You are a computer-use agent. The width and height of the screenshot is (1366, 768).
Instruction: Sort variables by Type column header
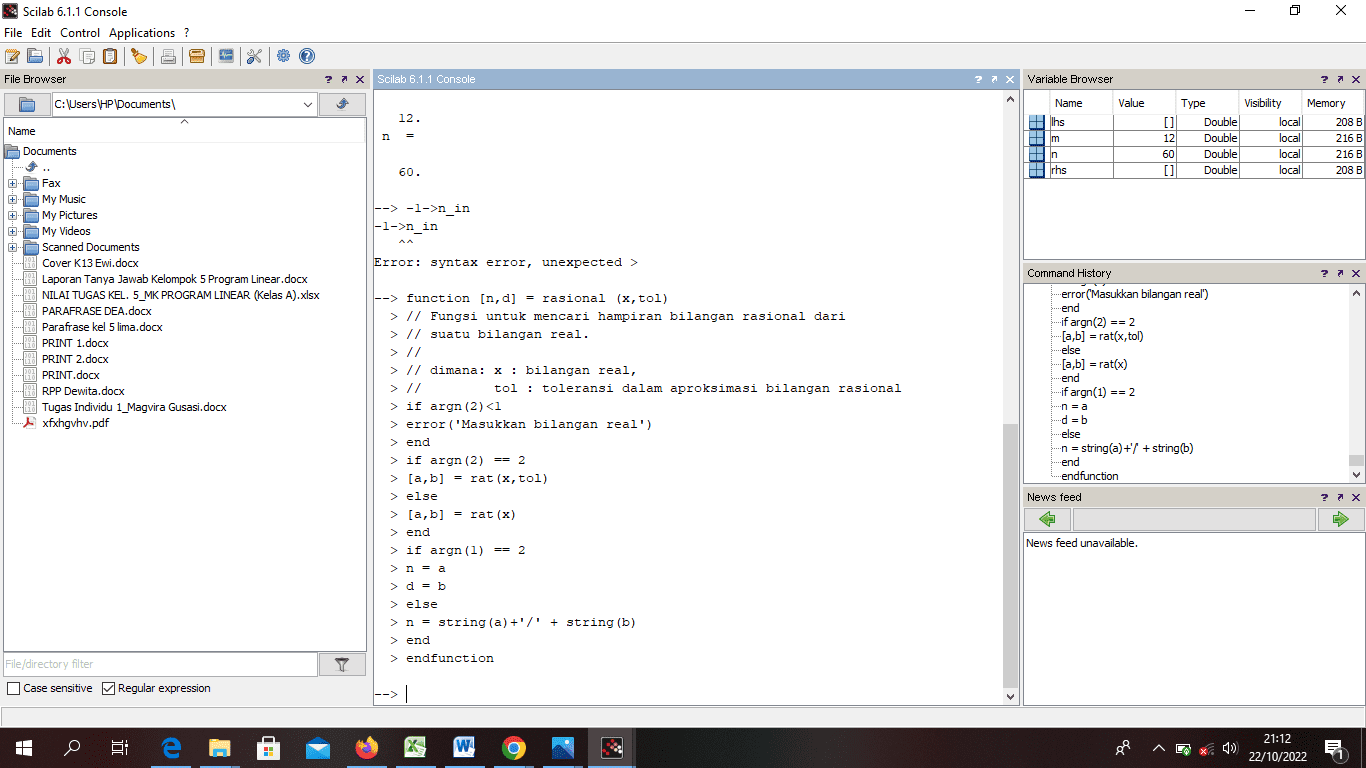pos(1207,103)
